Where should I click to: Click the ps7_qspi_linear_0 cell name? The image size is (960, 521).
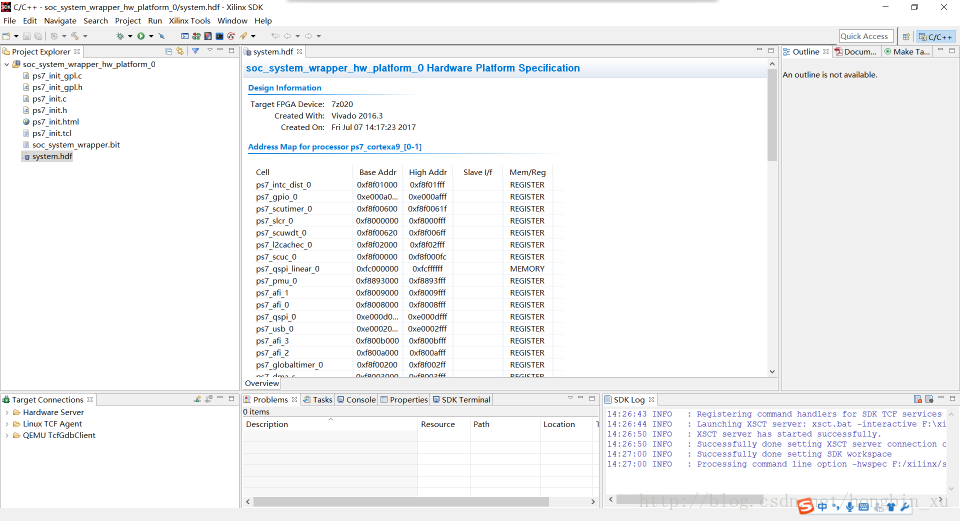coord(287,269)
